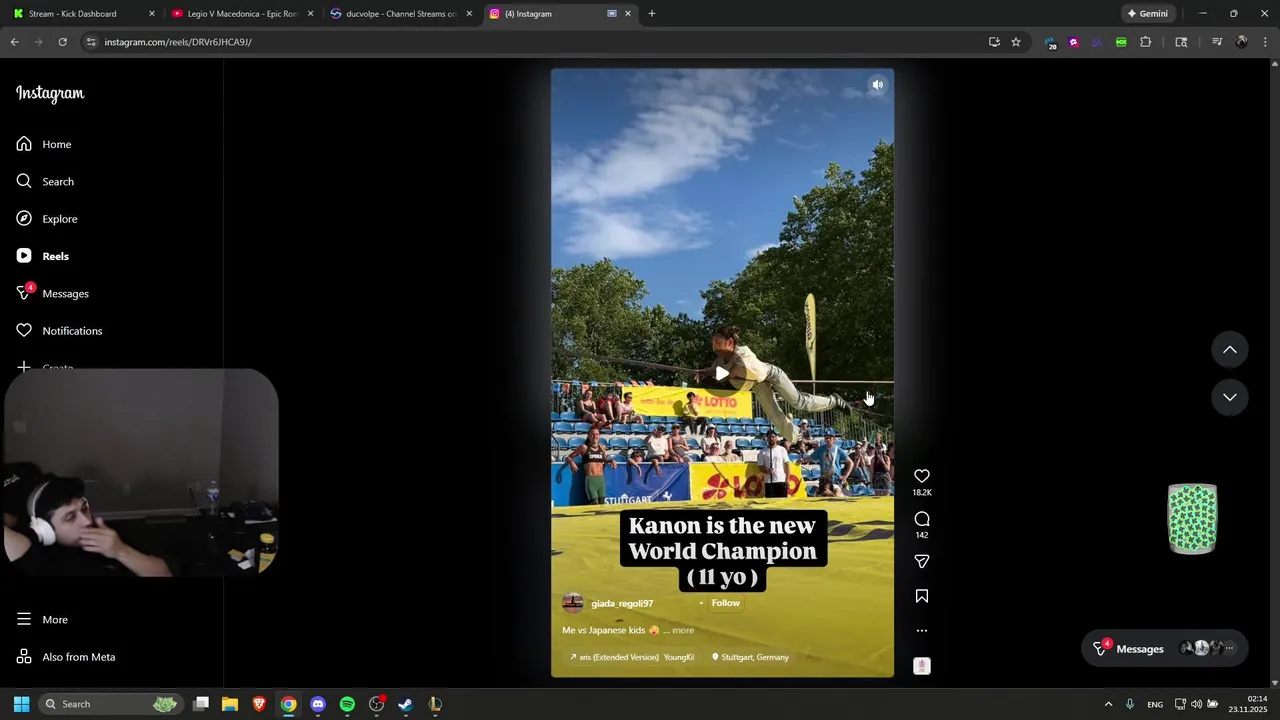Open the YoungKil audio track link

point(632,657)
